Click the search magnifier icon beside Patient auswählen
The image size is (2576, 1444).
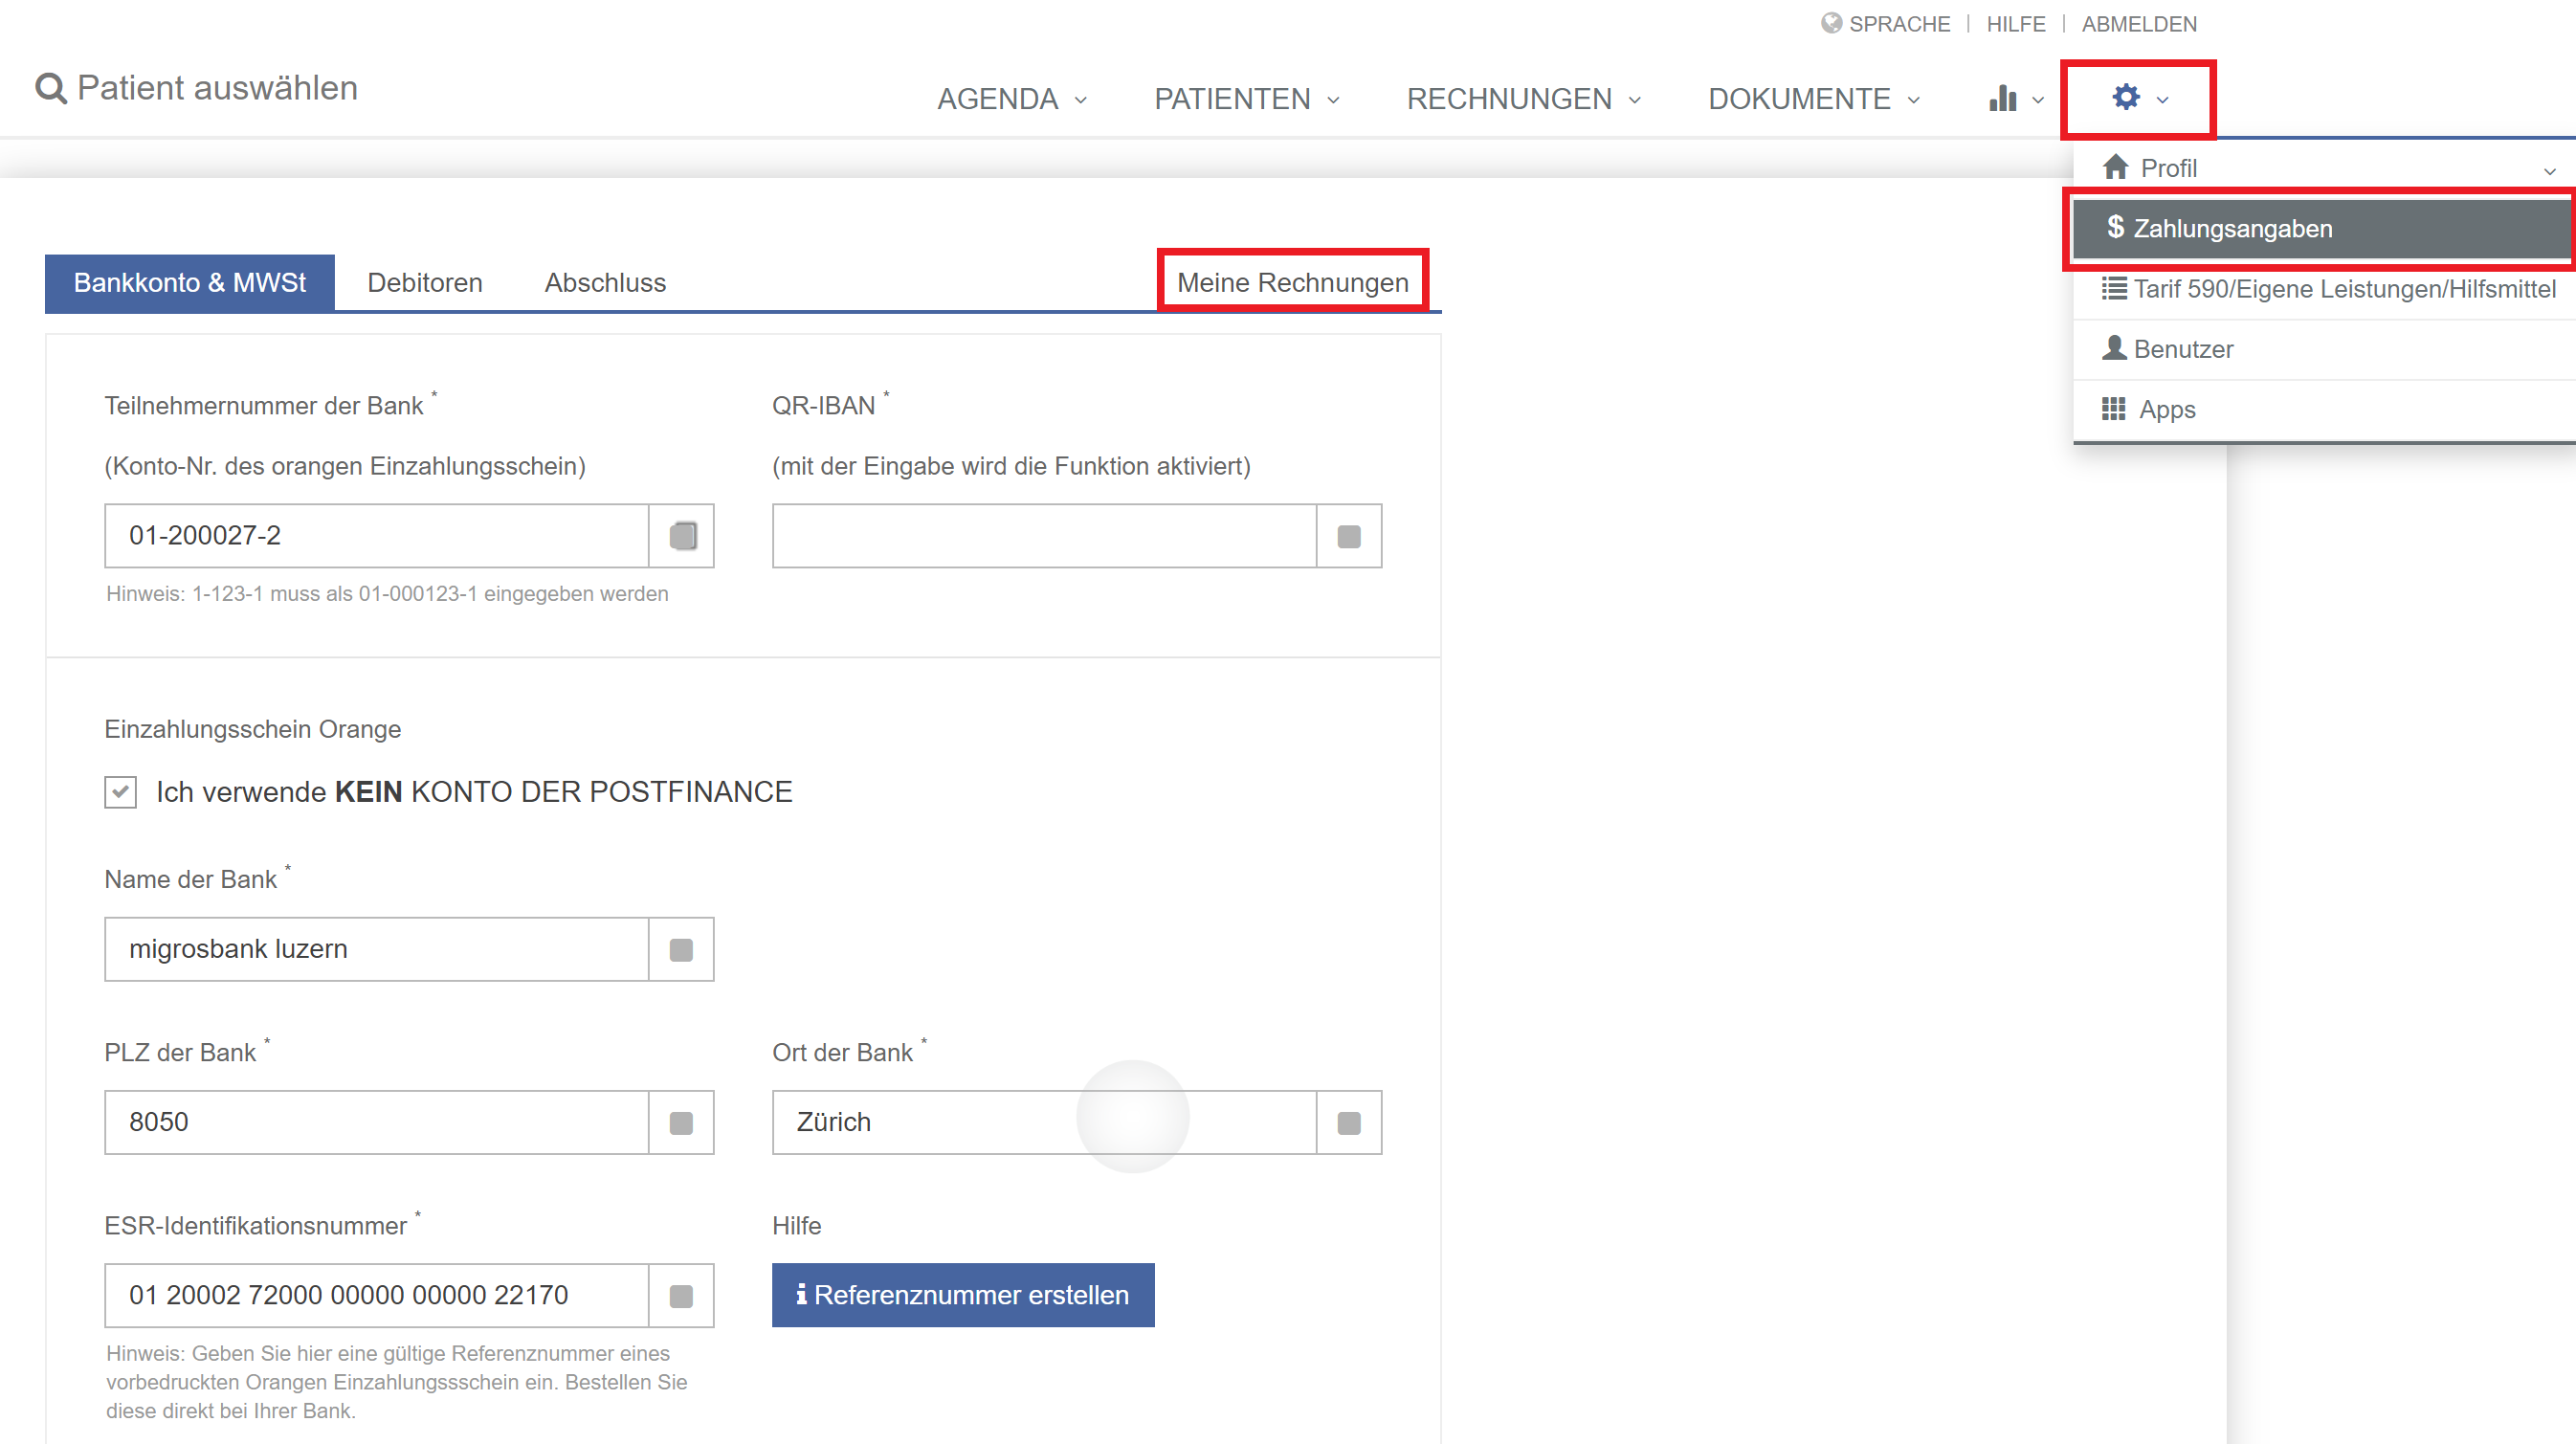pyautogui.click(x=51, y=89)
